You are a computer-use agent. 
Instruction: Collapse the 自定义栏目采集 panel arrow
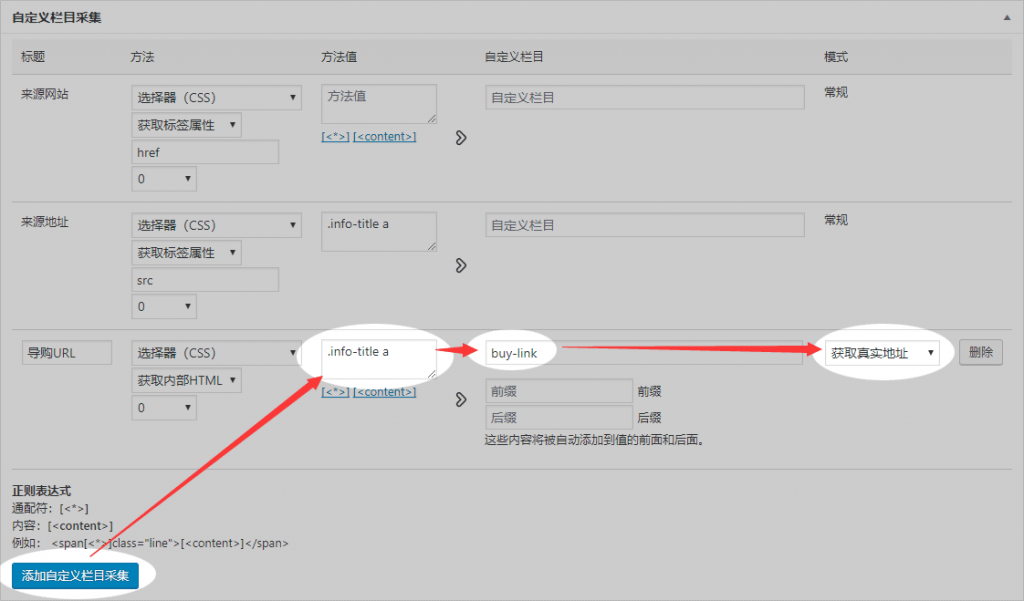[1005, 19]
